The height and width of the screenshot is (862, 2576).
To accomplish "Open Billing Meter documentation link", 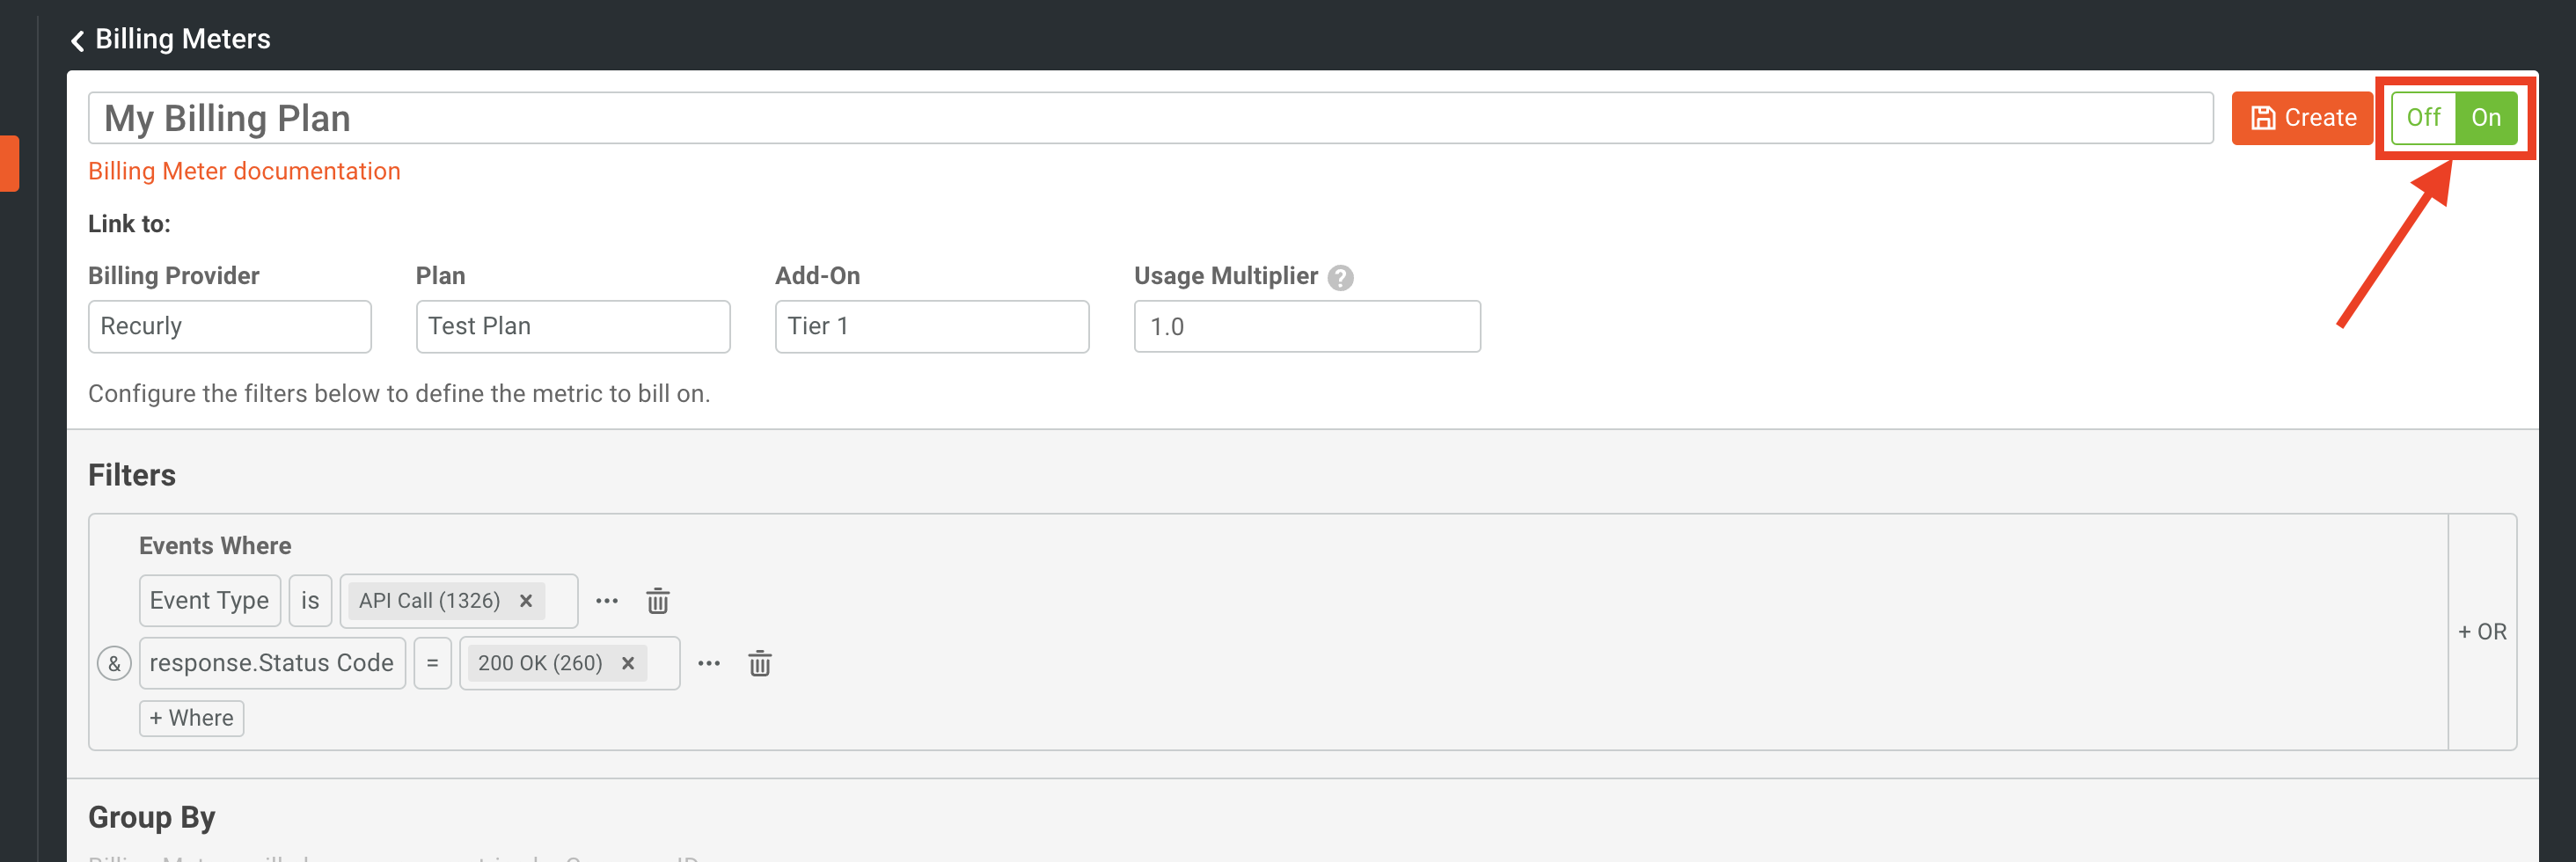I will click(x=244, y=171).
